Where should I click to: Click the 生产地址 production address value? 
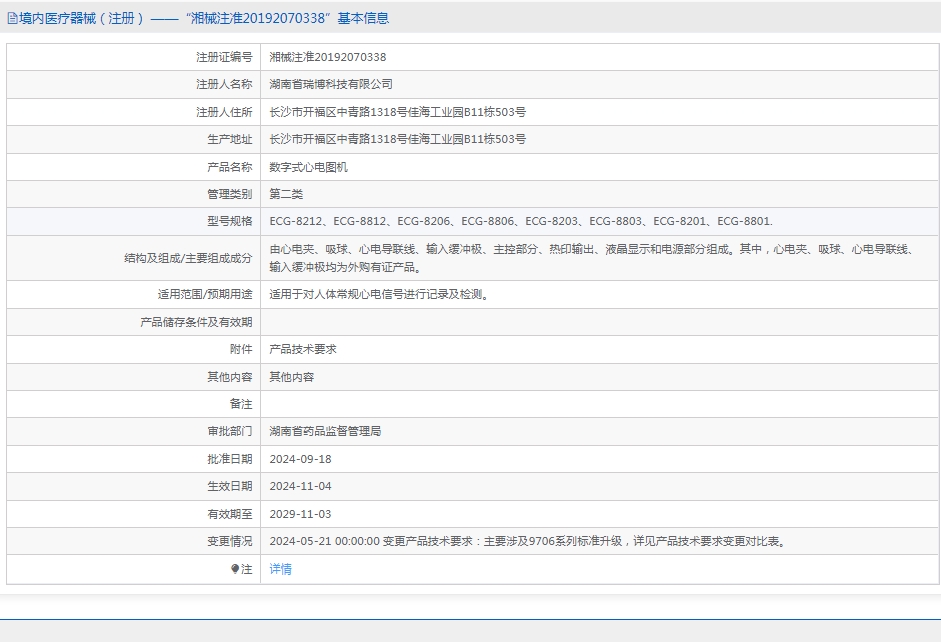(397, 139)
